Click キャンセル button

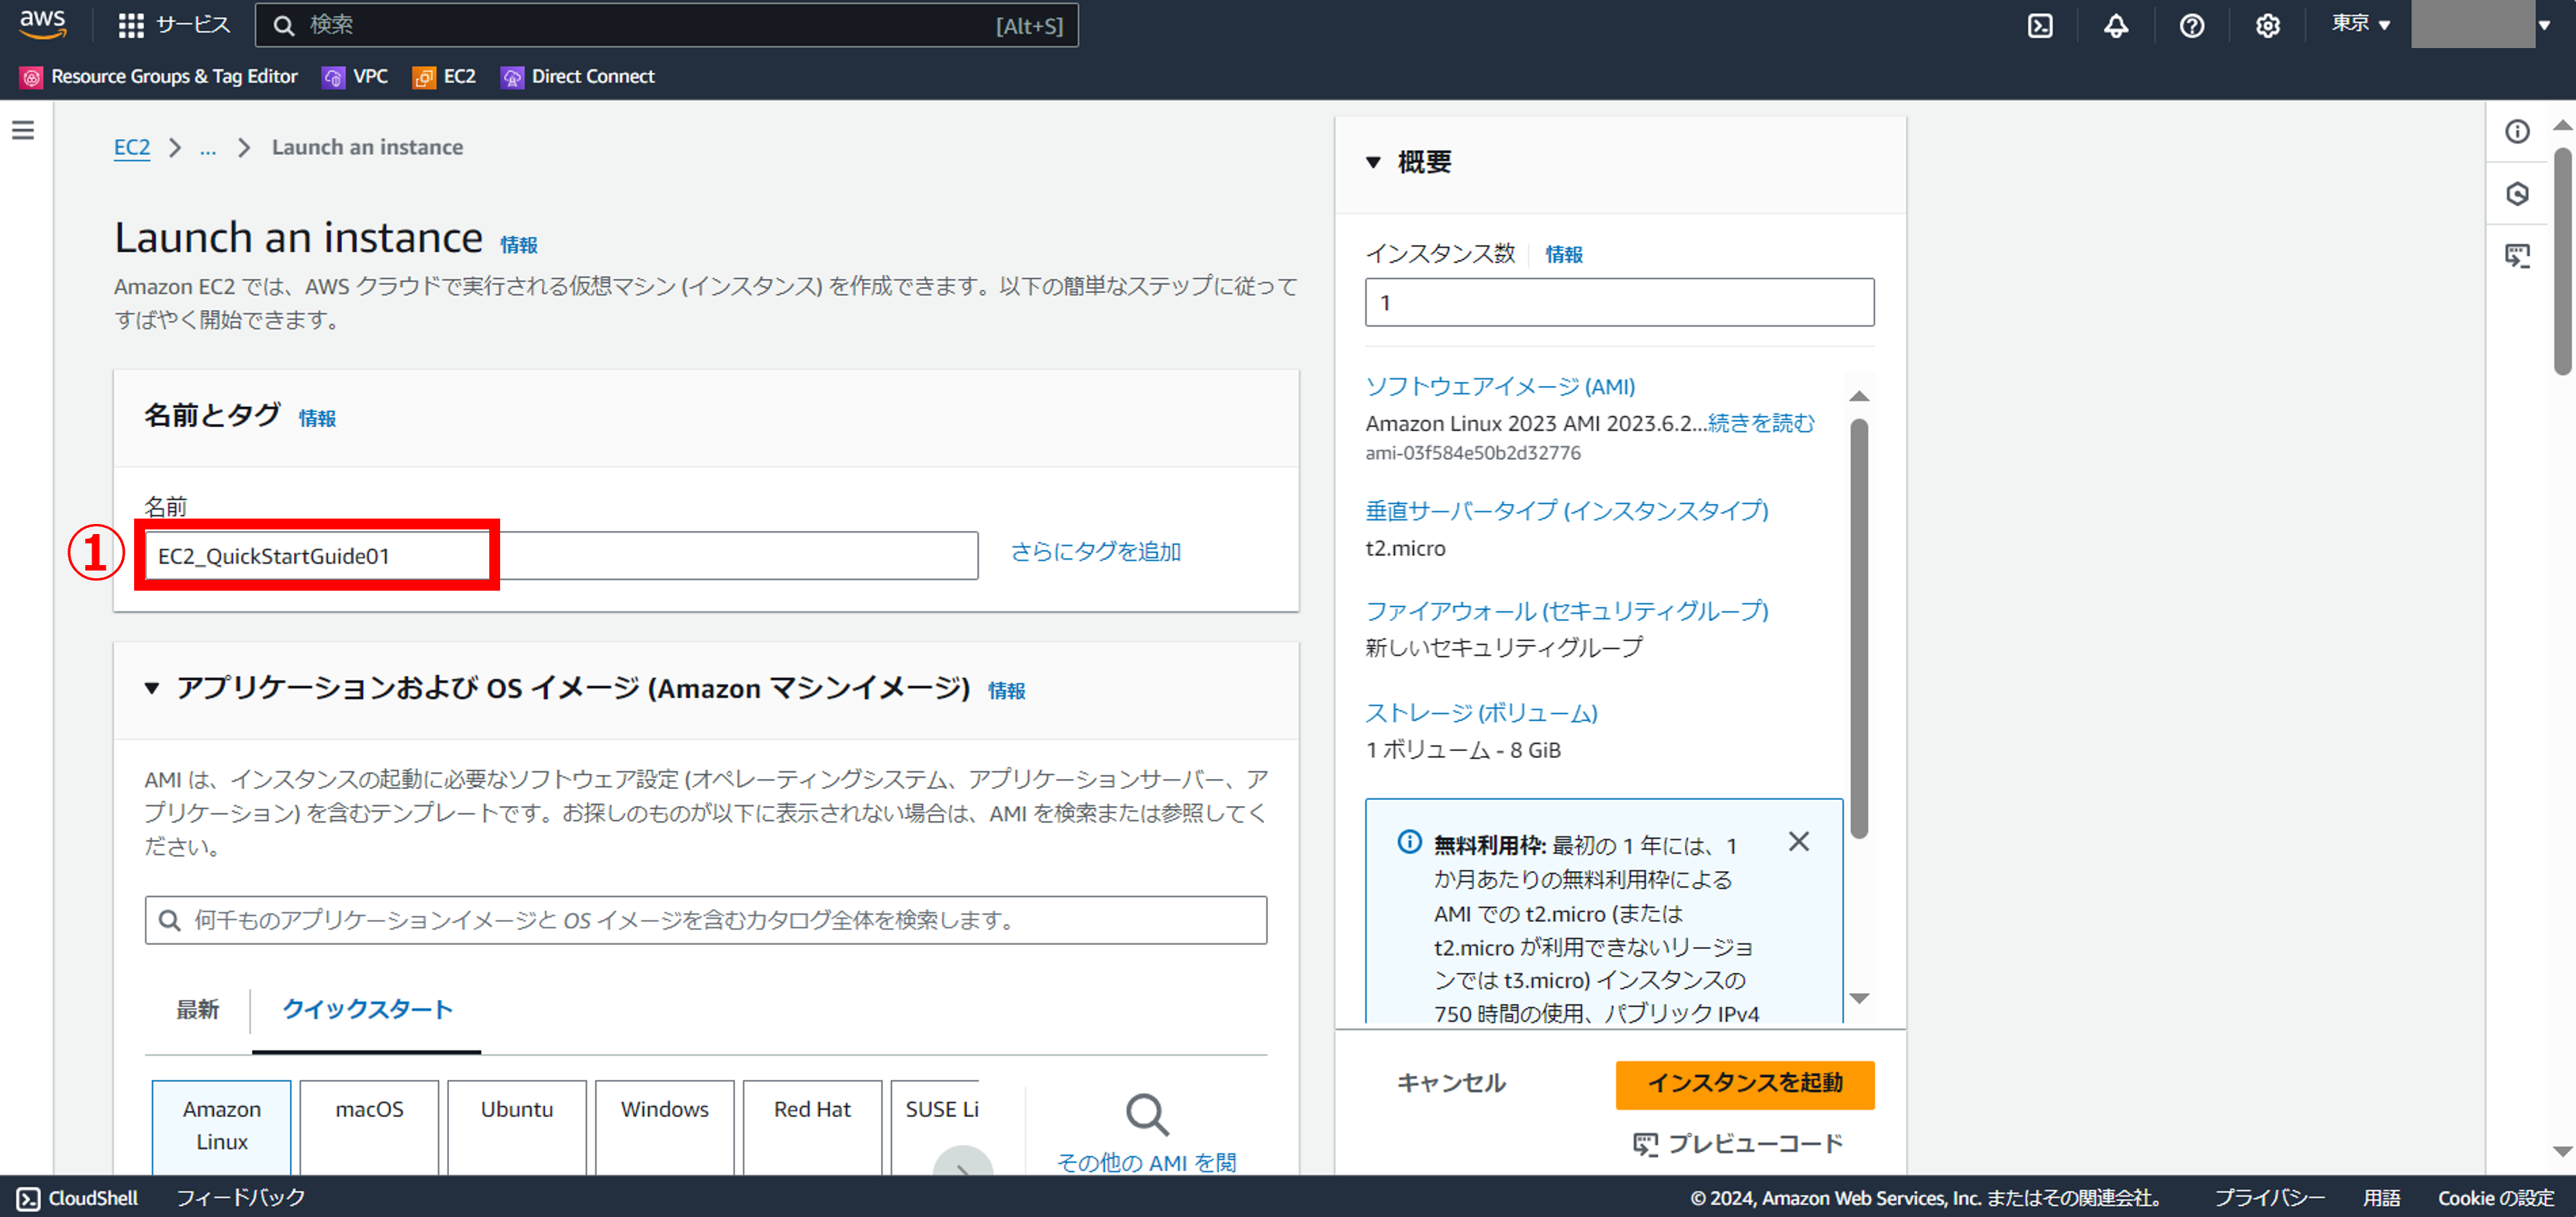coord(1450,1083)
